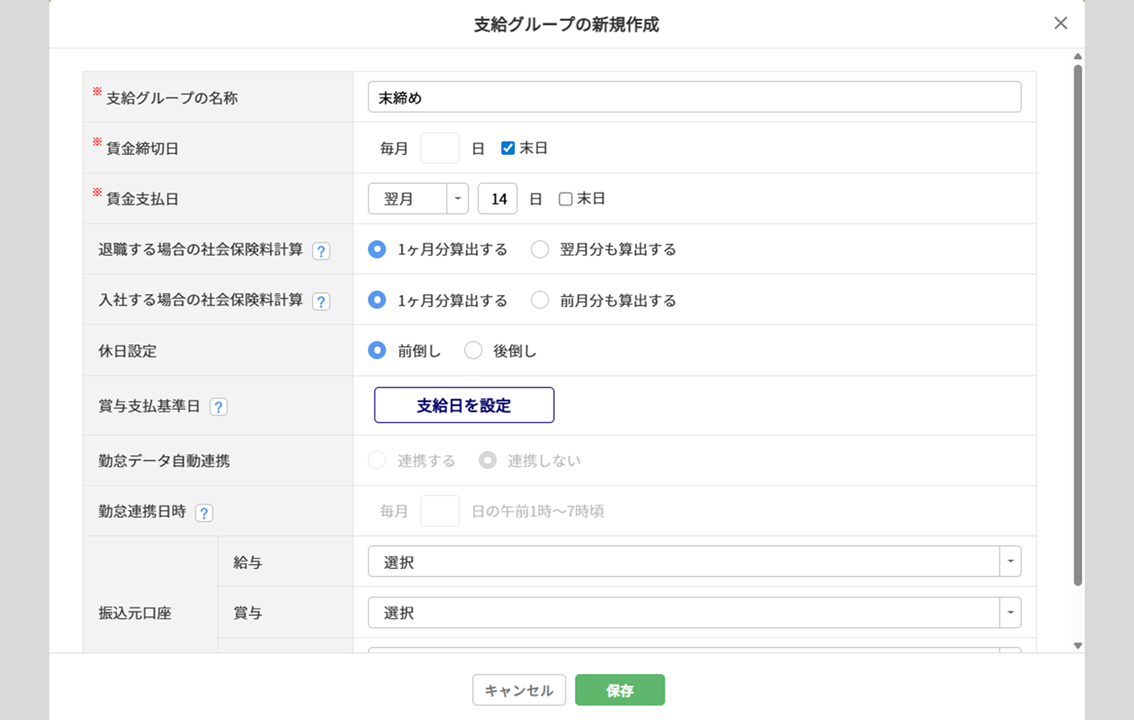Click help icon beside 入社する場合の社会保険料計算
This screenshot has height=720, width=1134.
321,301
